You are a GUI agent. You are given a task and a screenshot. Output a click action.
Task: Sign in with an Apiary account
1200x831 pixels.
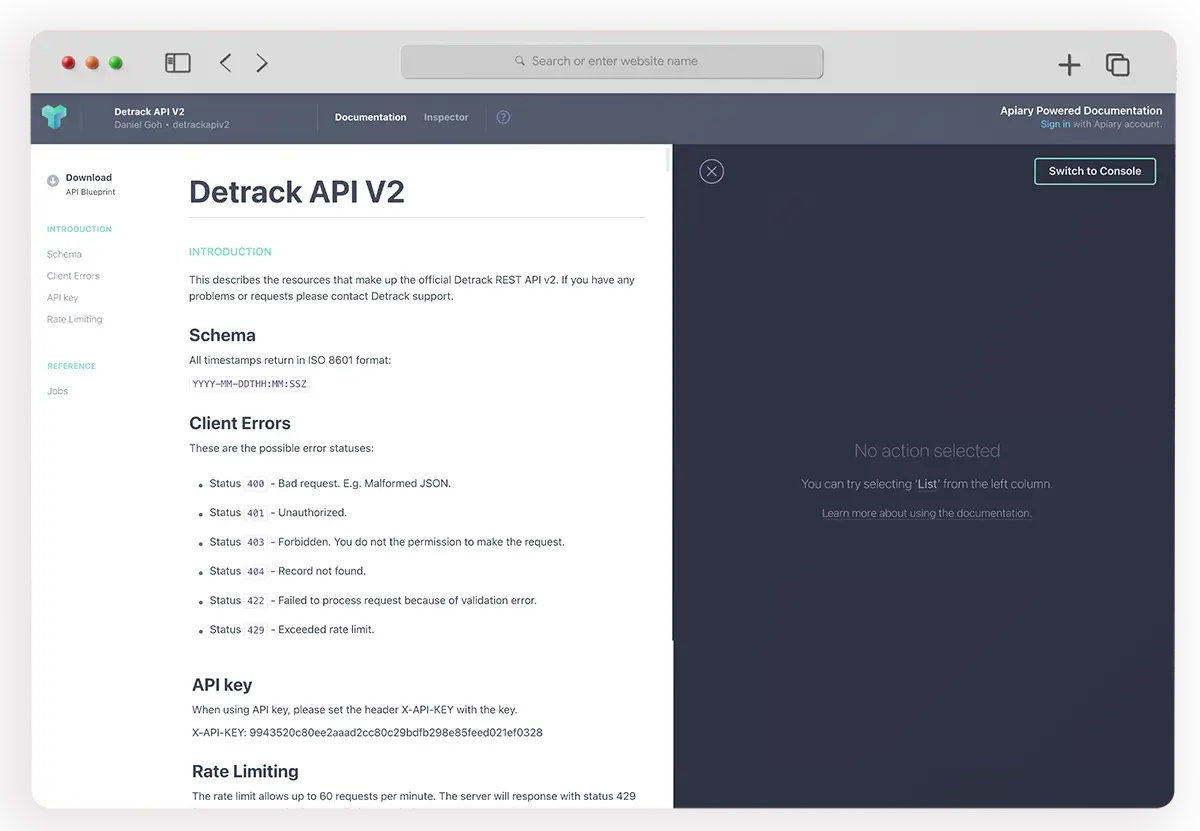pyautogui.click(x=1053, y=124)
